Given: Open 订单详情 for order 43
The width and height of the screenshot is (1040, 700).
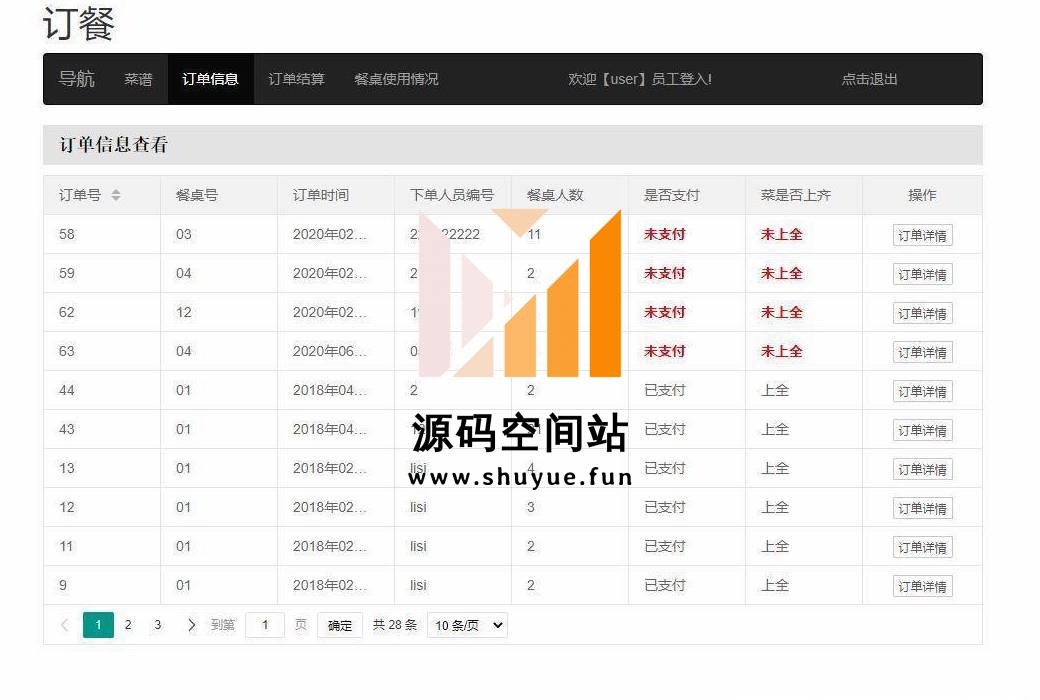Looking at the screenshot, I should coord(923,431).
